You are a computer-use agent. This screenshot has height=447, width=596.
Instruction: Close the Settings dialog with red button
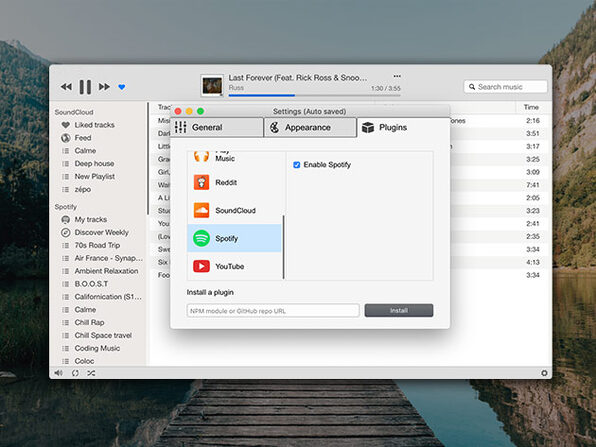[178, 111]
